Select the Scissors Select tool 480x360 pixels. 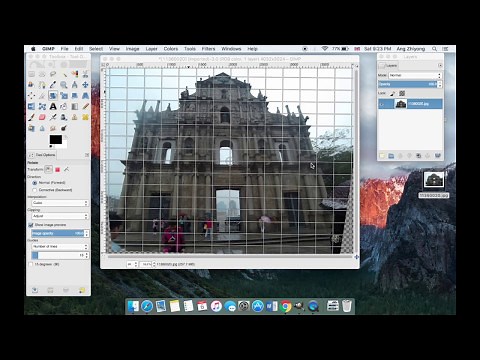[85, 74]
